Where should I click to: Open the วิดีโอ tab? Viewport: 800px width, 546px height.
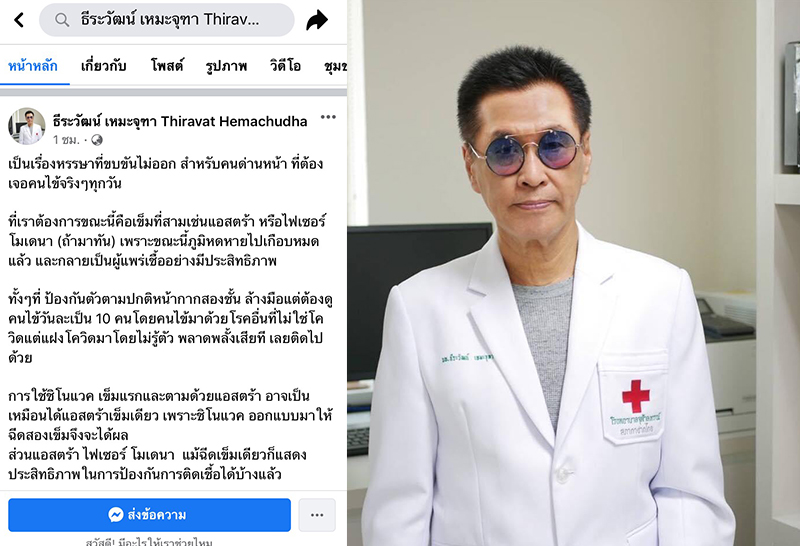click(x=285, y=66)
